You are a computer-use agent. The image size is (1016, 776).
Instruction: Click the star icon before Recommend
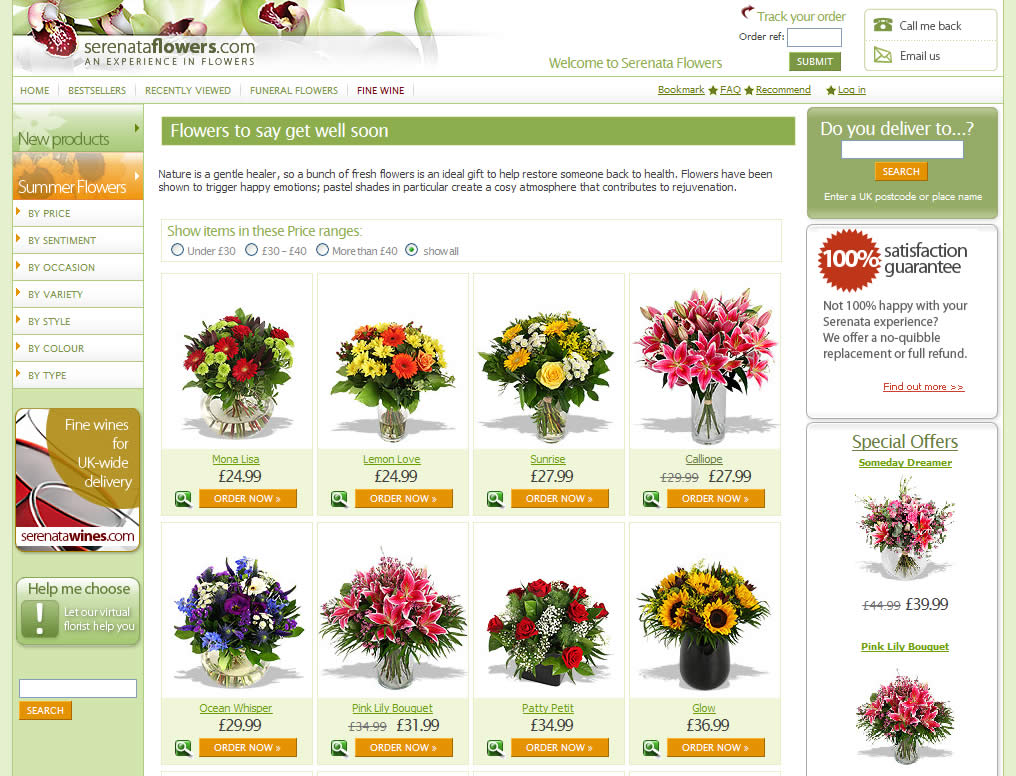point(749,90)
